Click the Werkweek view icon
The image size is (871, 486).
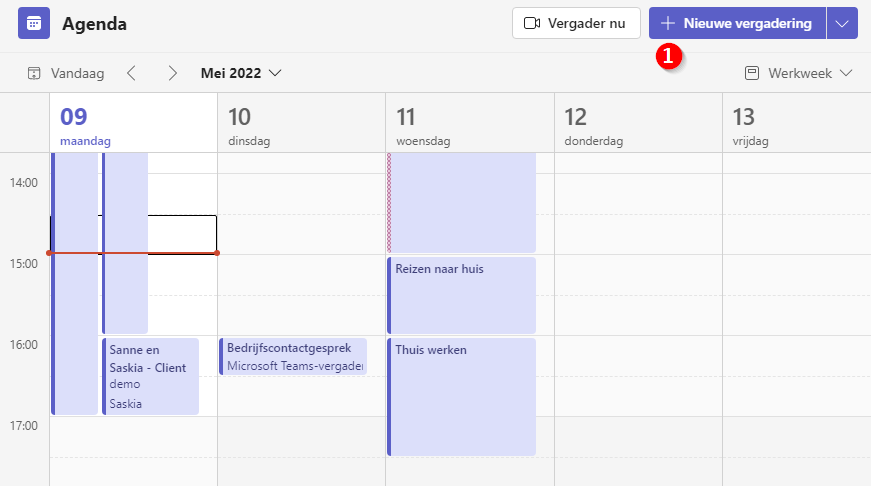pyautogui.click(x=752, y=73)
